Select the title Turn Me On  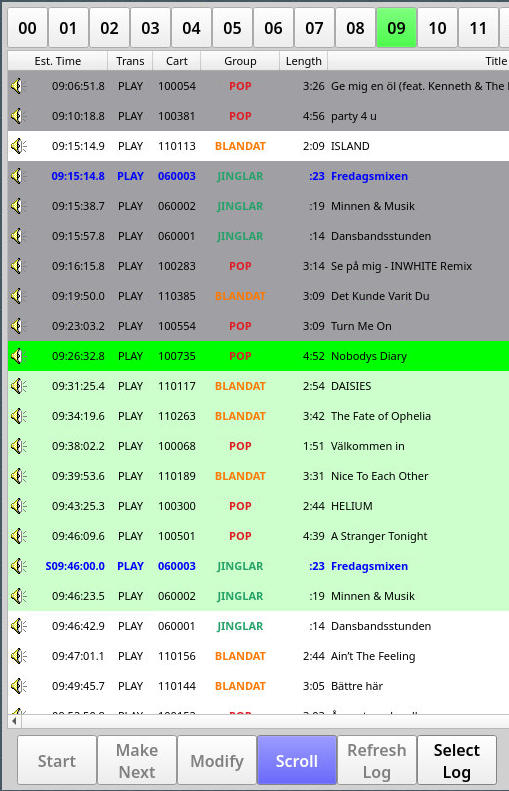click(361, 326)
